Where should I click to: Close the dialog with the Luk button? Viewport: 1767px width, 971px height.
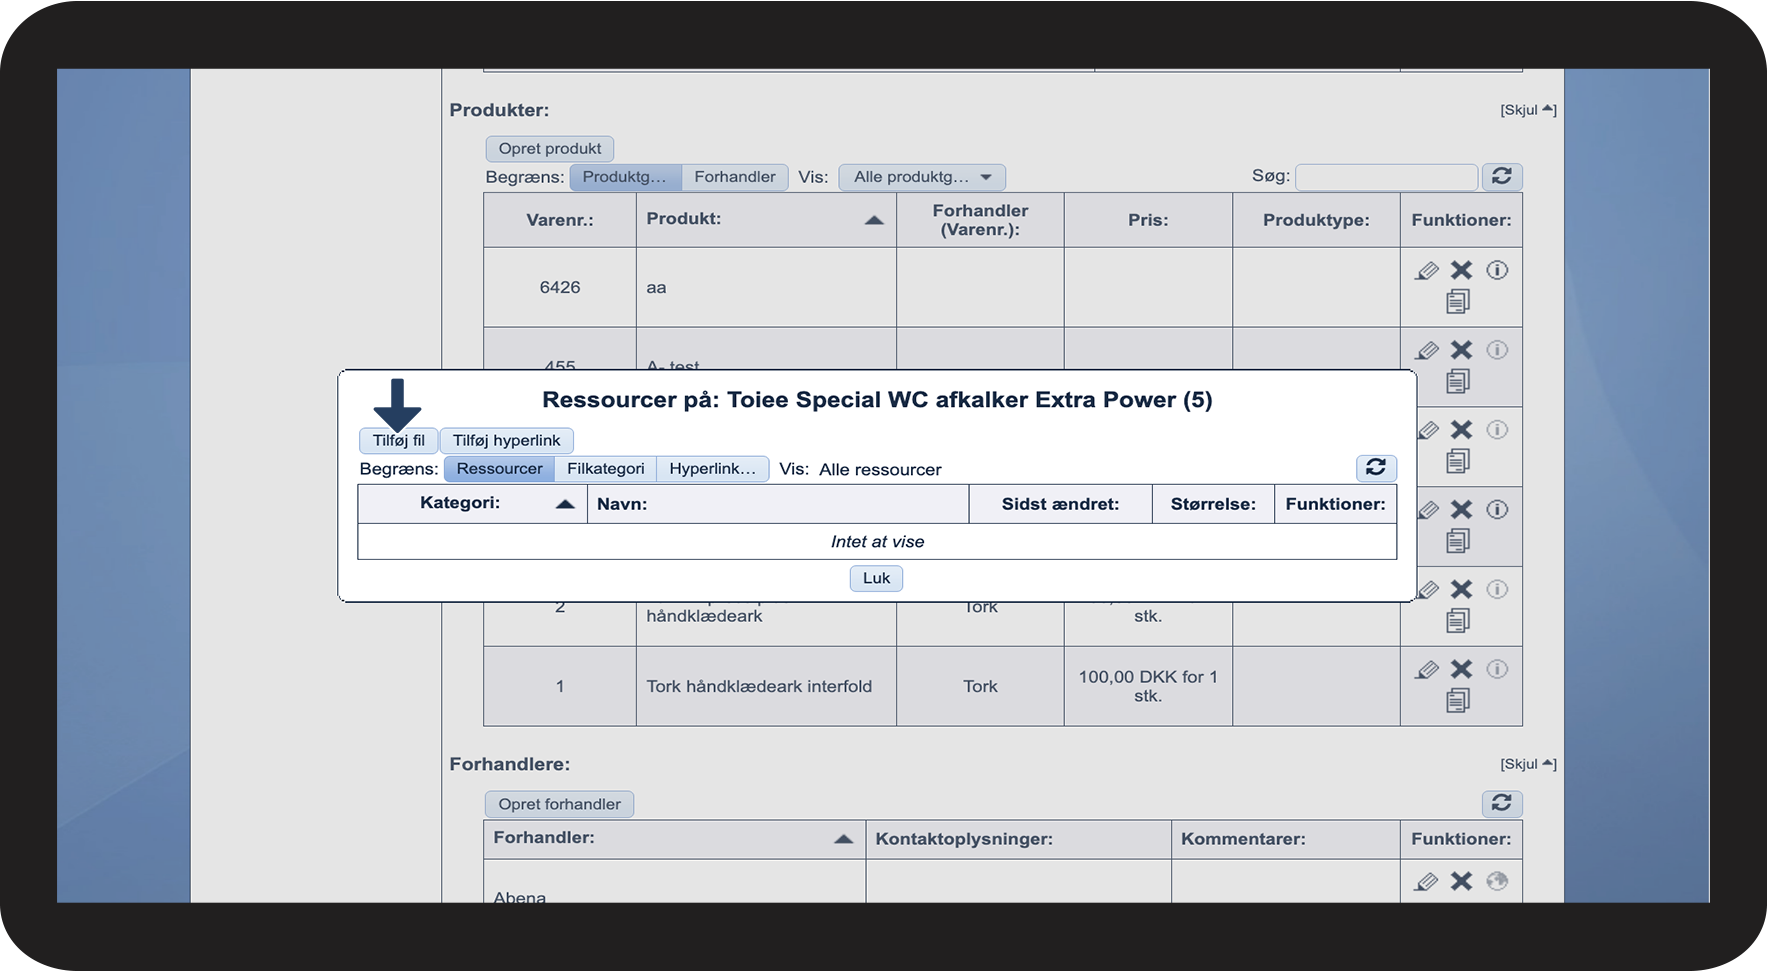coord(876,578)
